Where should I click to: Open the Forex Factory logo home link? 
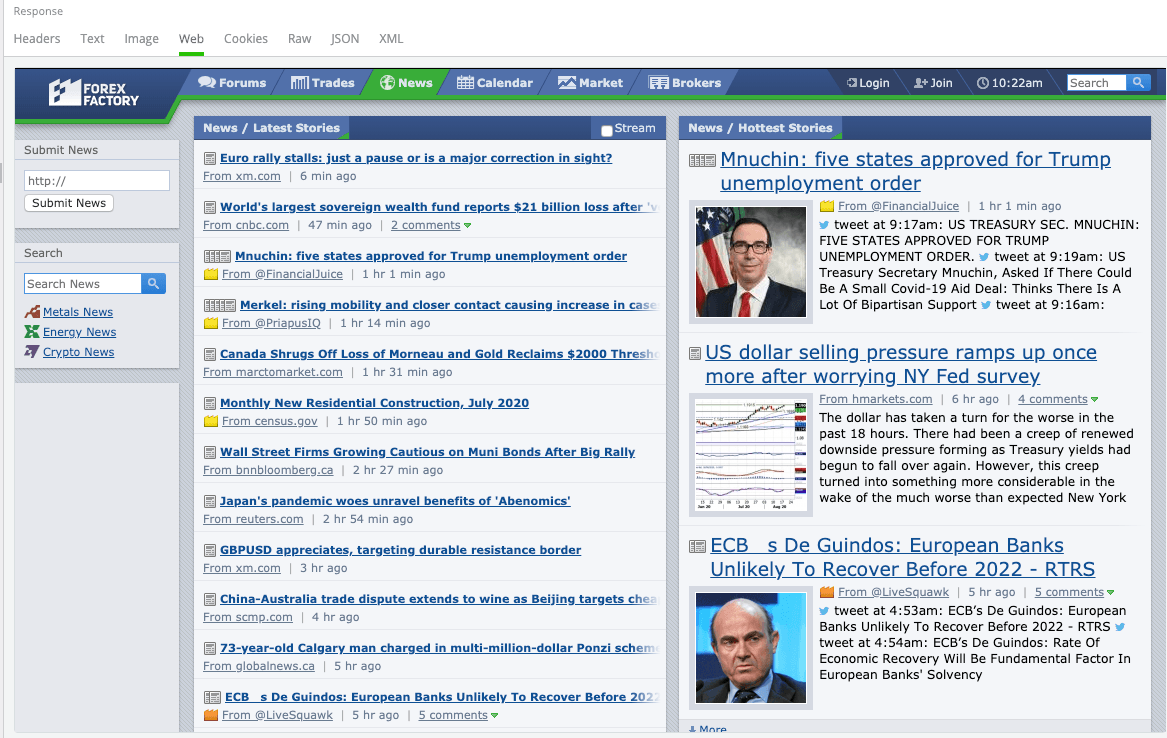click(x=94, y=93)
